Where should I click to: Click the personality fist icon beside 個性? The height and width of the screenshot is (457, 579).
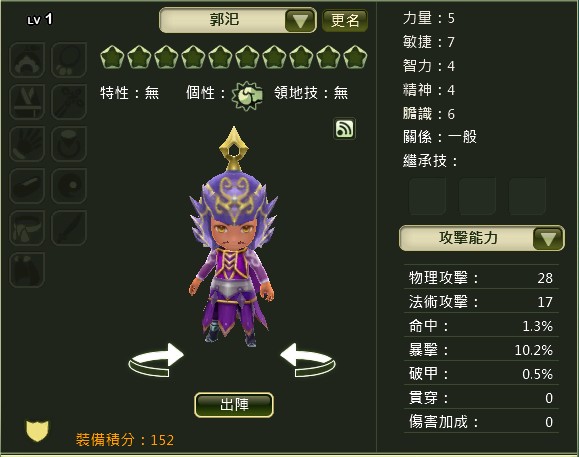[x=247, y=96]
